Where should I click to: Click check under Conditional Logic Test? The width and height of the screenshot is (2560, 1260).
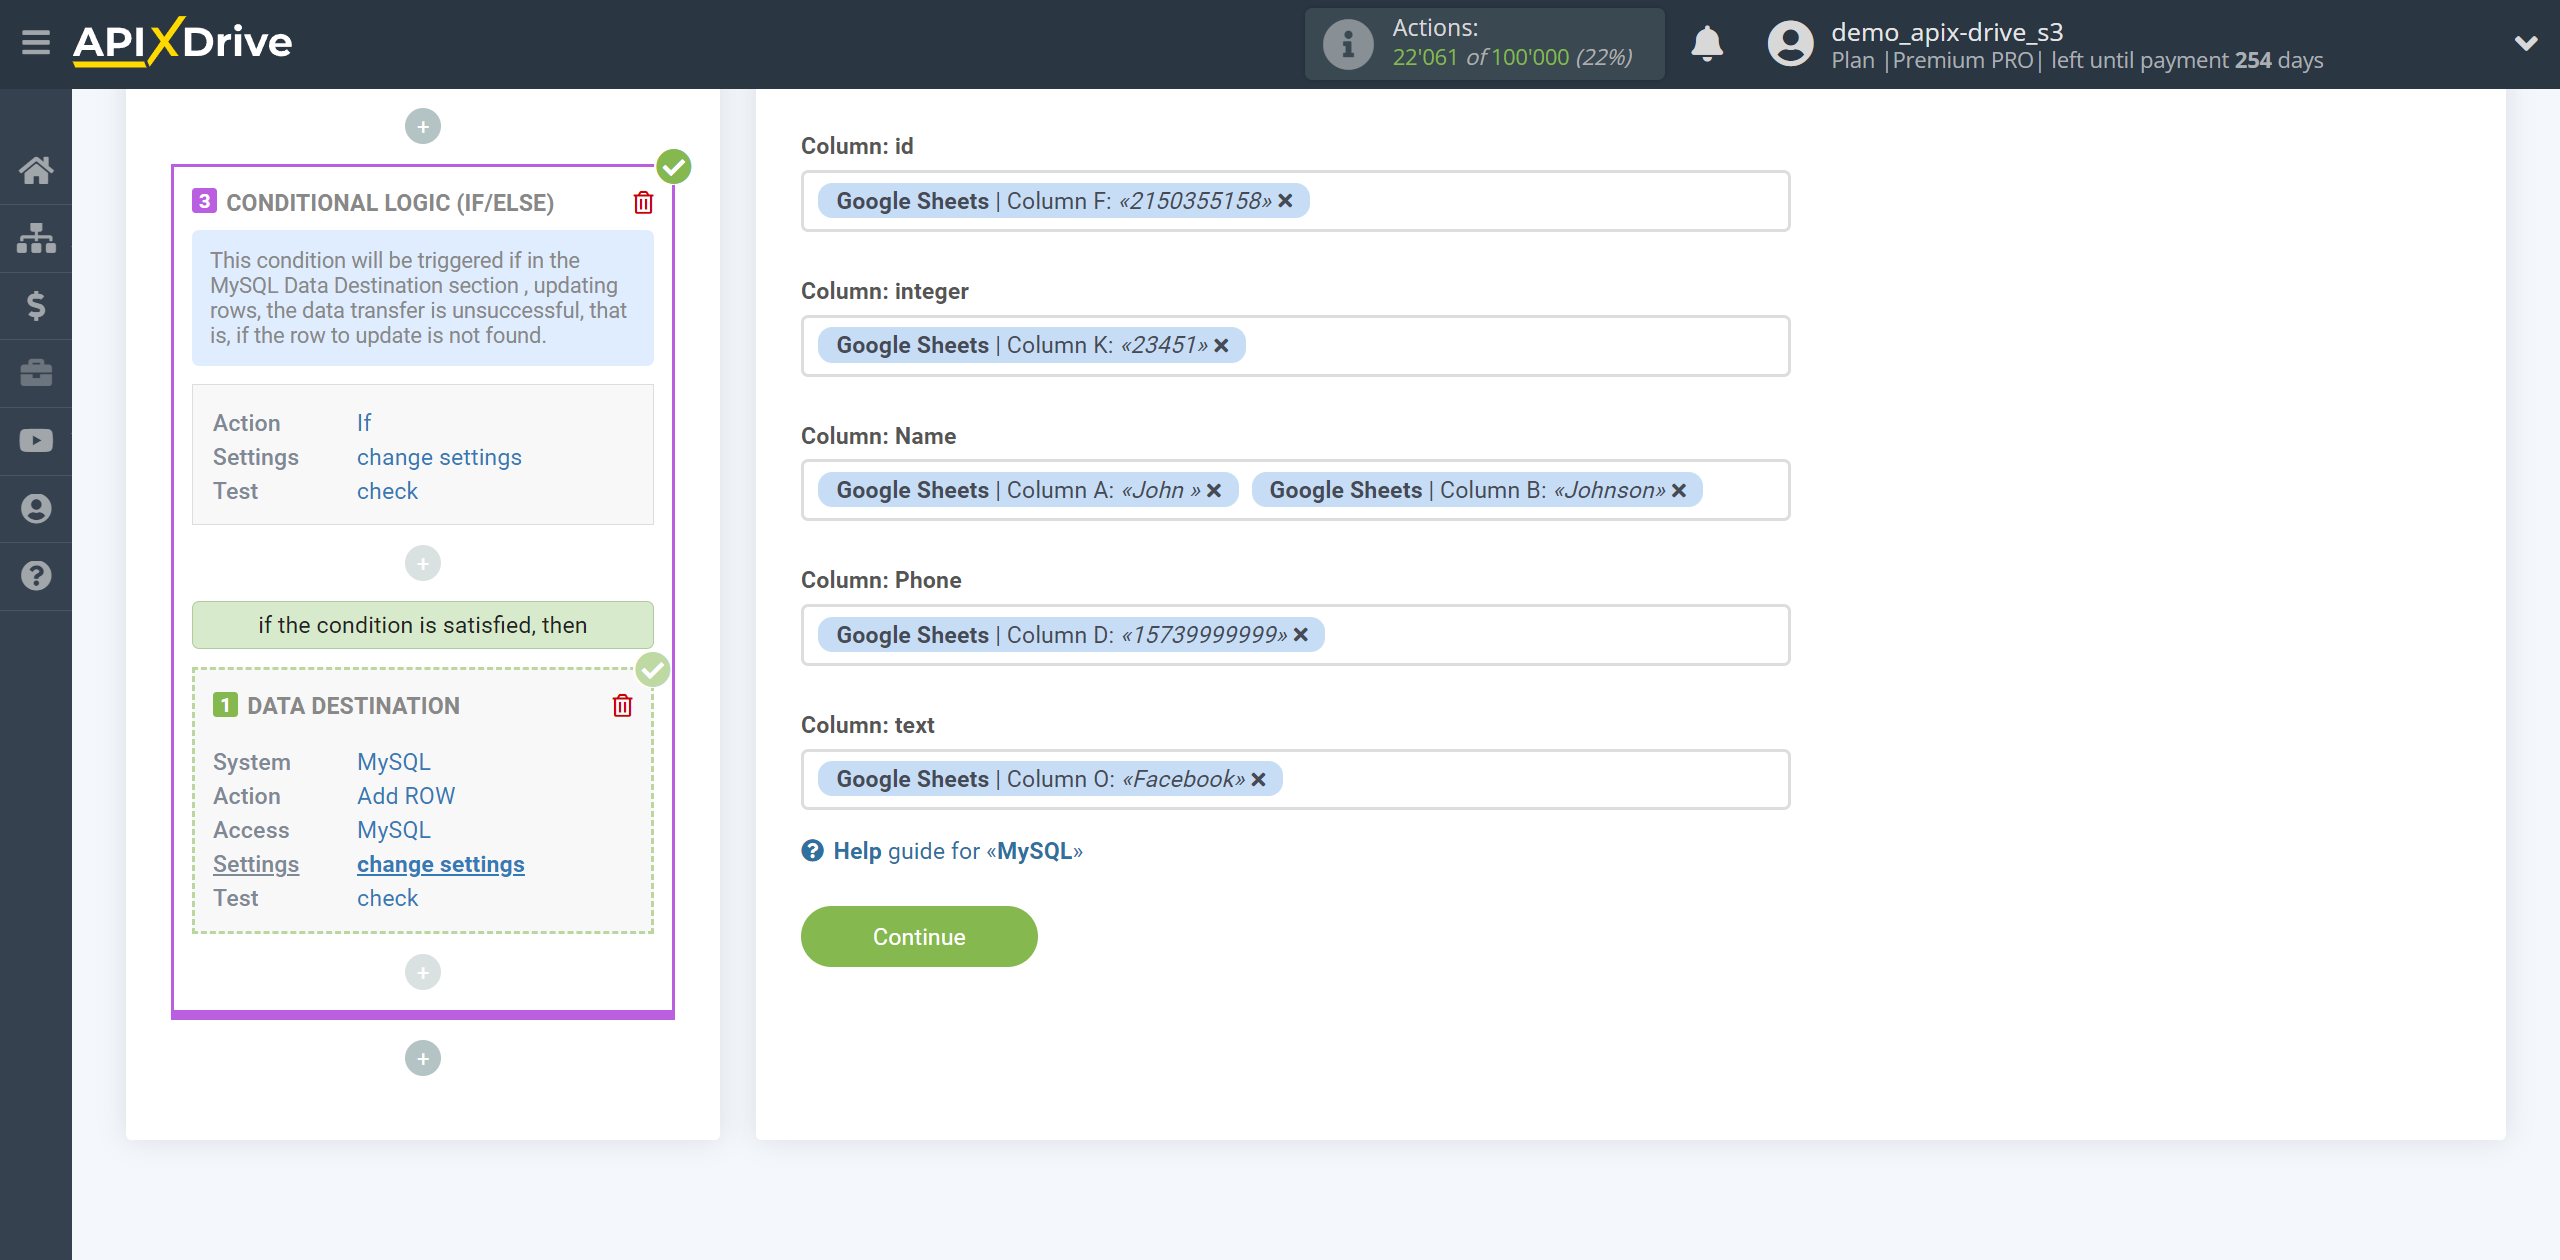(x=387, y=491)
